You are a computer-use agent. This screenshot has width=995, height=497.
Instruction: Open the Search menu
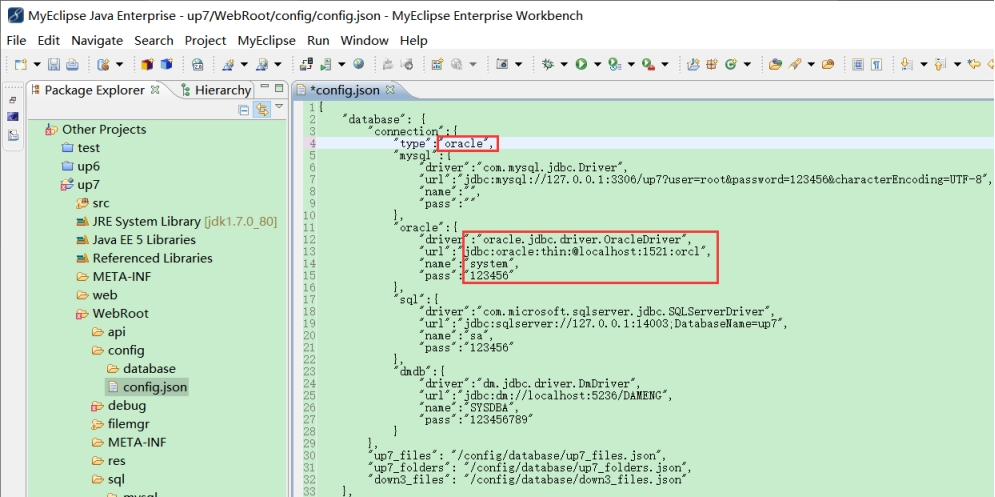tap(154, 40)
